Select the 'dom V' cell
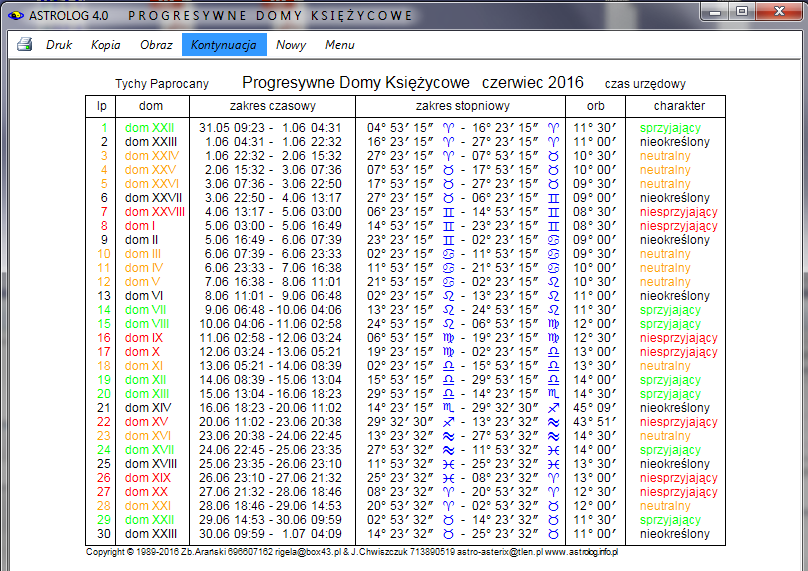Image resolution: width=808 pixels, height=571 pixels. coord(142,282)
